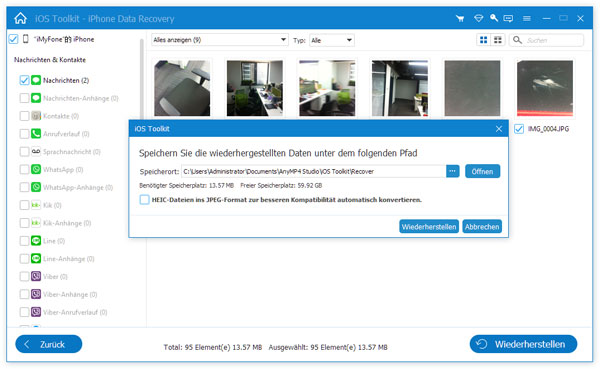600x369 pixels.
Task: Browse folder with the ellipsis button
Action: [452, 171]
